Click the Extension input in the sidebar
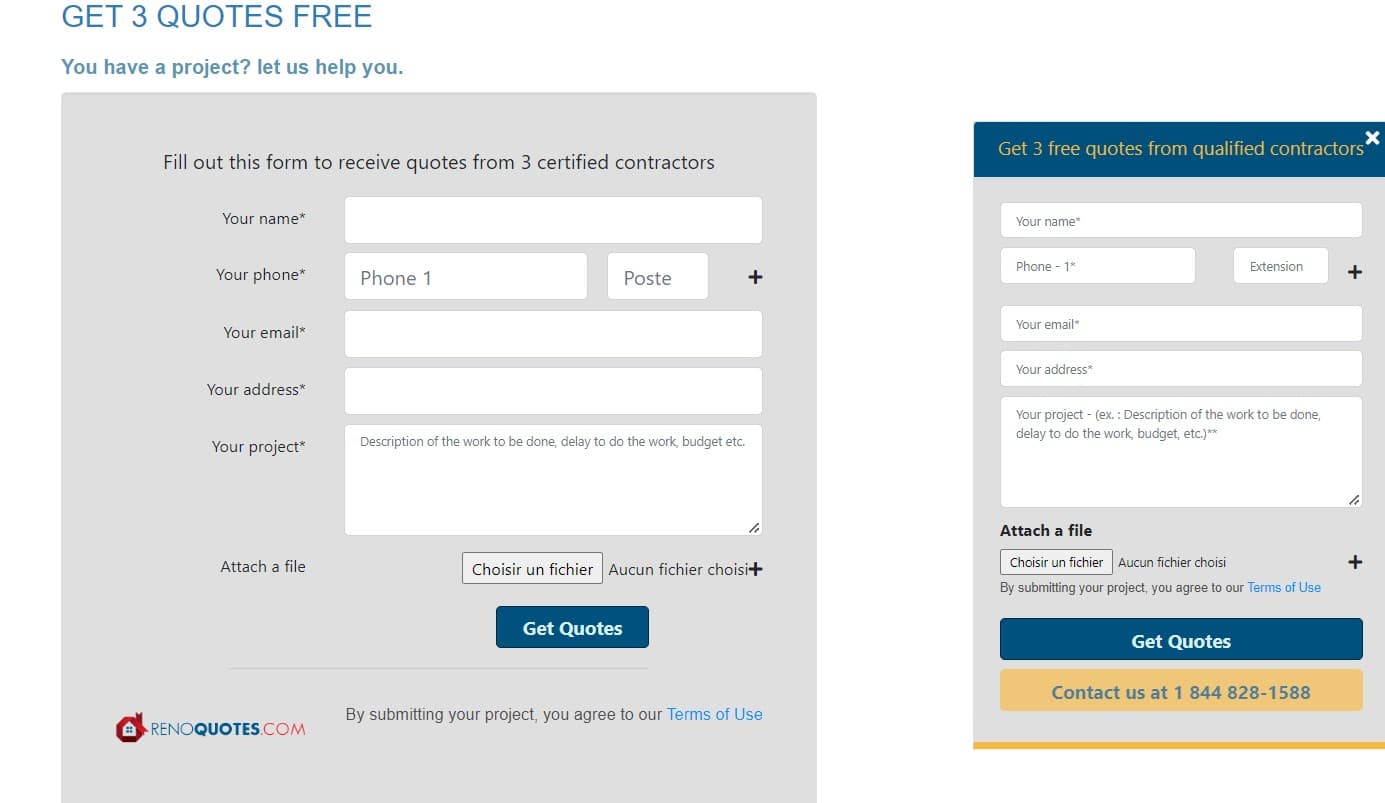Viewport: 1385px width, 803px height. tap(1279, 266)
